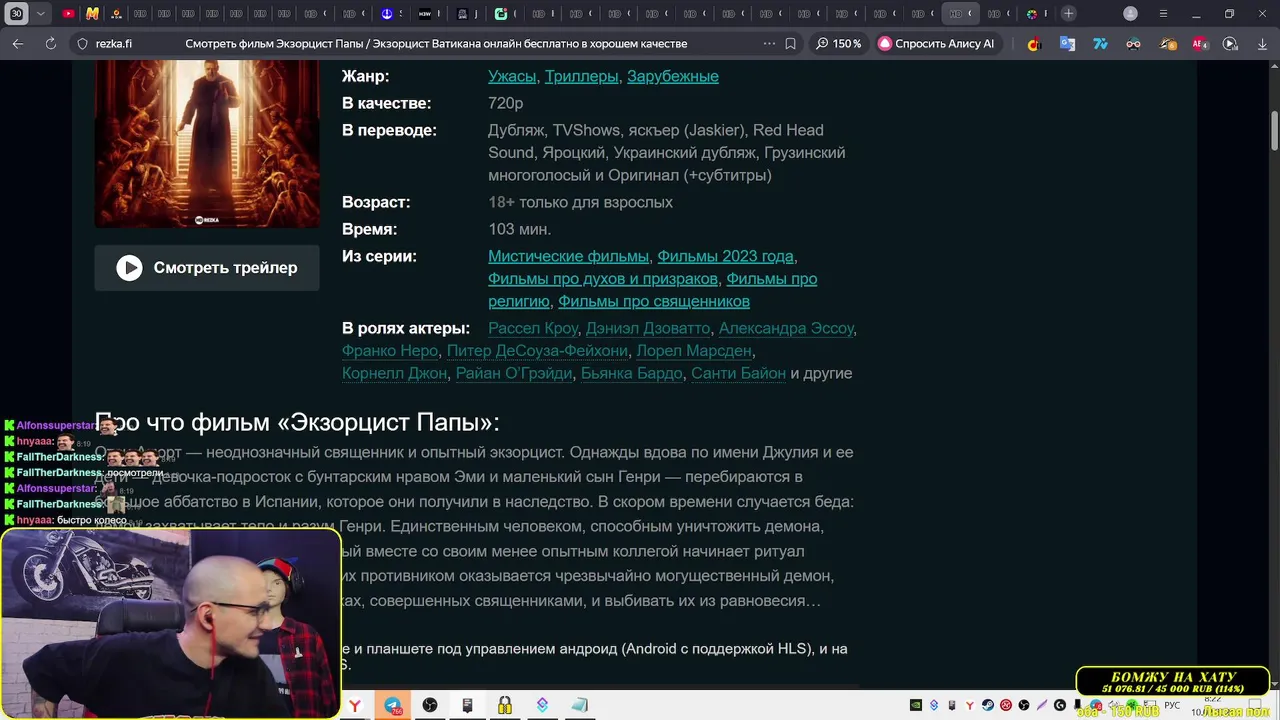Open Yandex Browser from the taskbar
The width and height of the screenshot is (1280, 720).
pos(355,706)
